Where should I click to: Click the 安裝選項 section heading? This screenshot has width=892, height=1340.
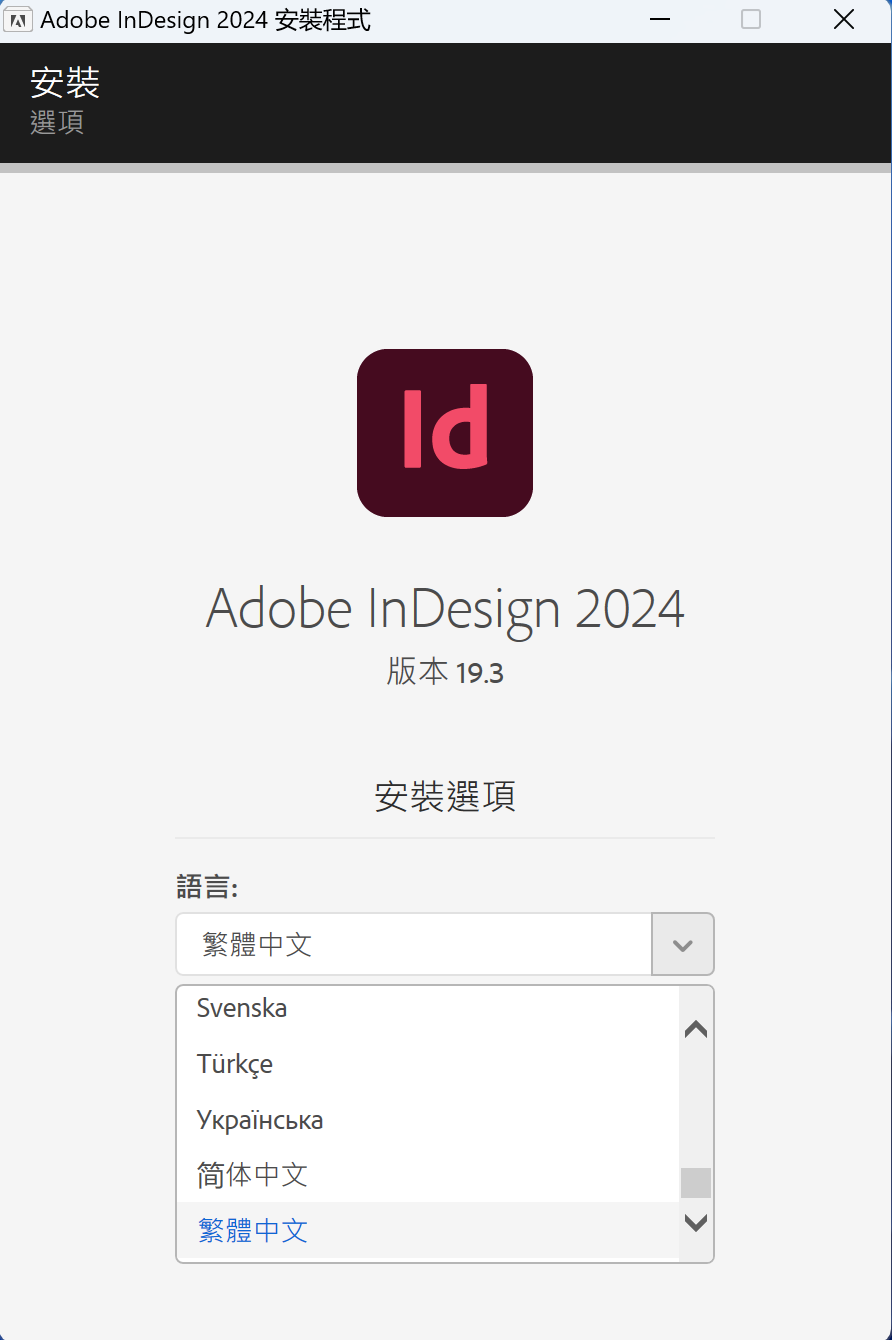[x=445, y=797]
